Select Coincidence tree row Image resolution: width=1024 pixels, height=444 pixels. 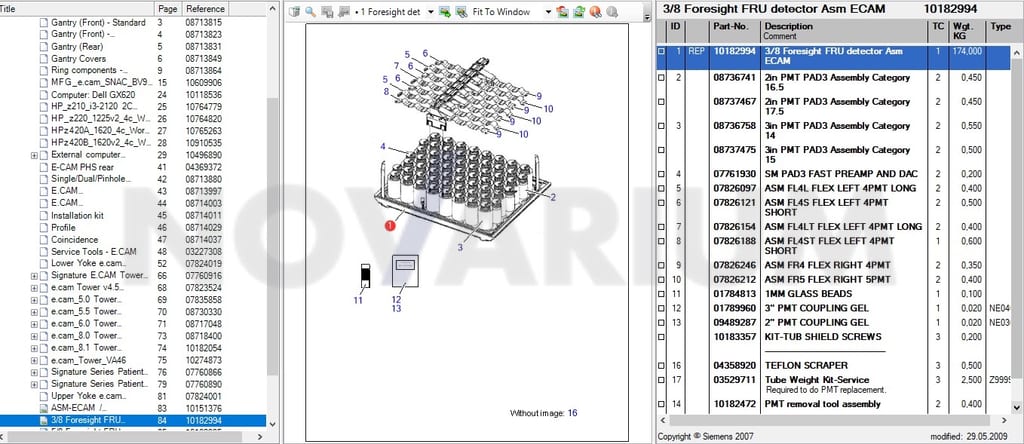[133, 240]
